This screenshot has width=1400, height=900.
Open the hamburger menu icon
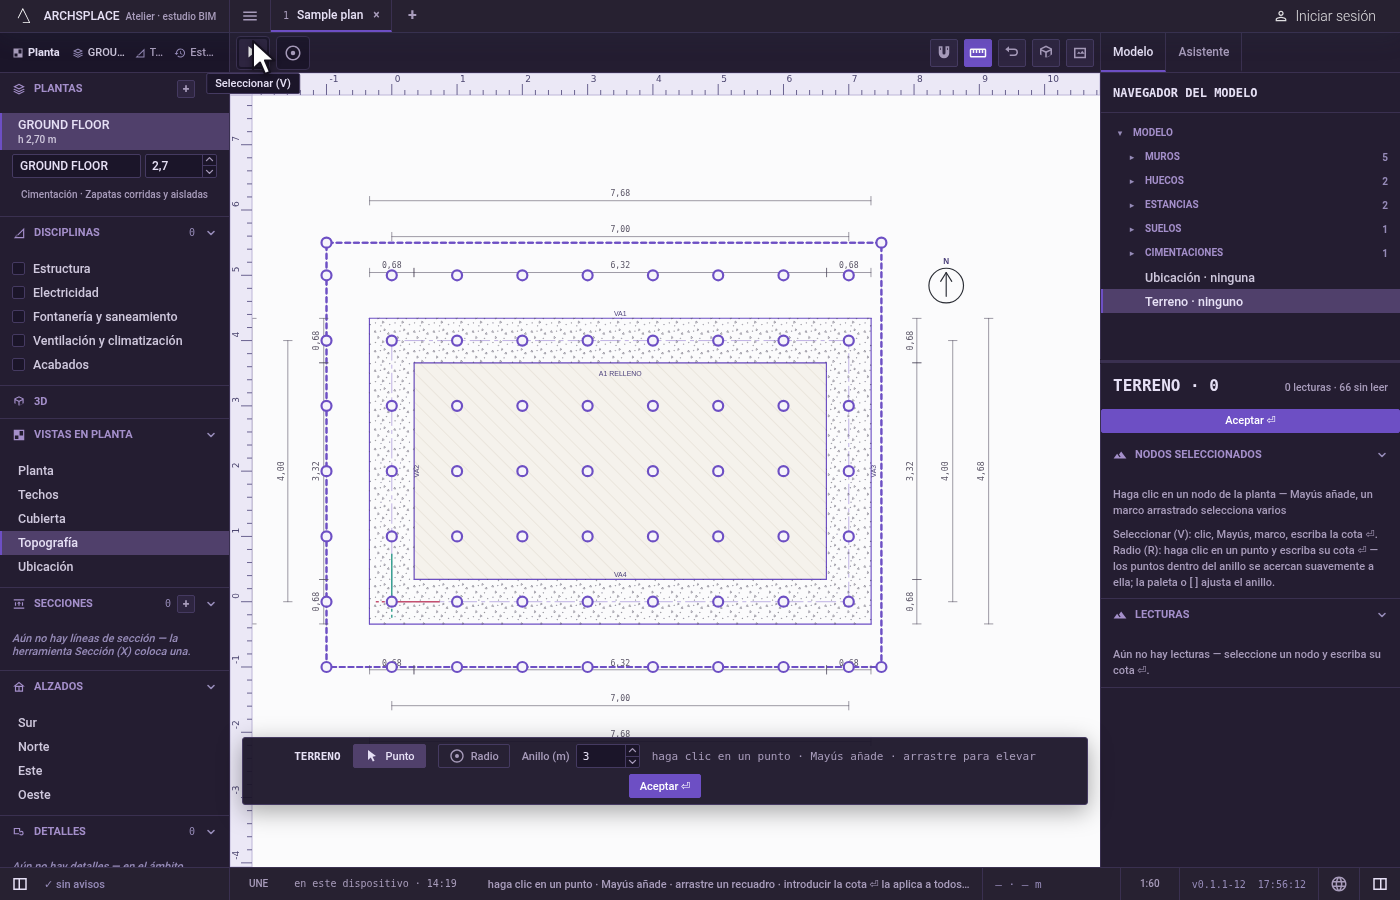tap(250, 15)
